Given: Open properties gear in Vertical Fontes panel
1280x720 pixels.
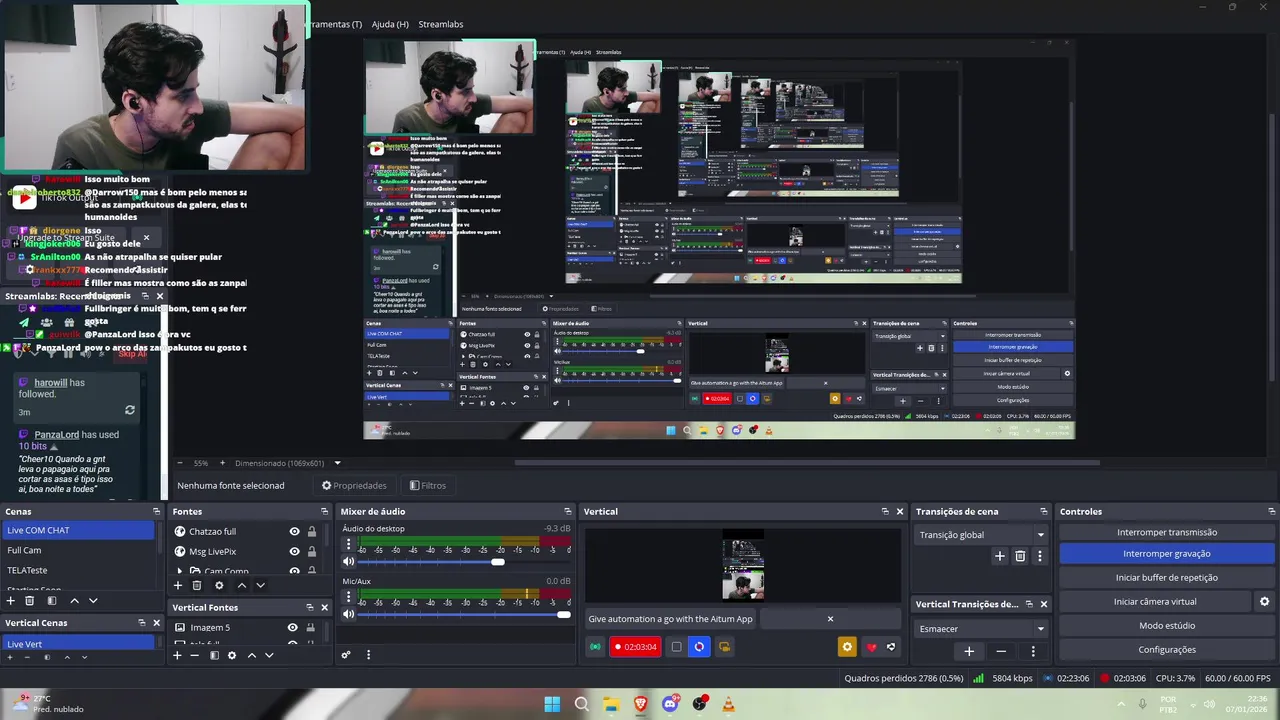Looking at the screenshot, I should [x=232, y=655].
